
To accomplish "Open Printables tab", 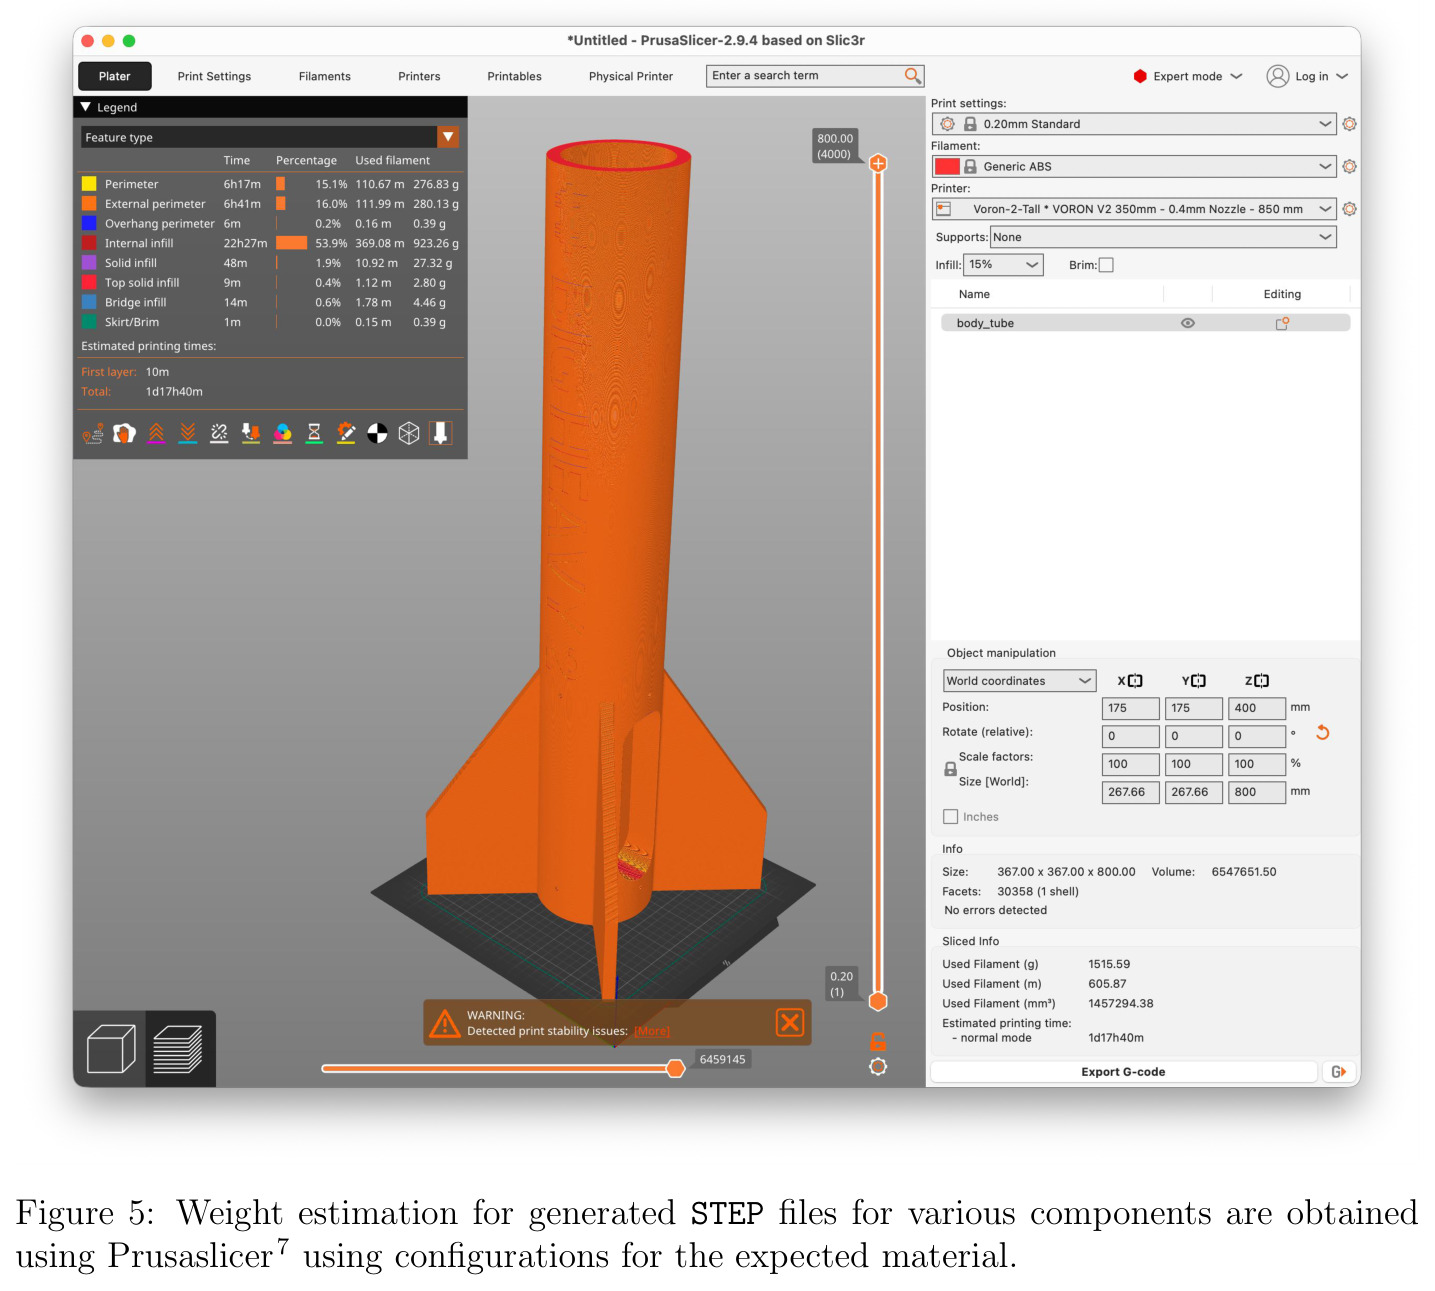I will click(514, 76).
